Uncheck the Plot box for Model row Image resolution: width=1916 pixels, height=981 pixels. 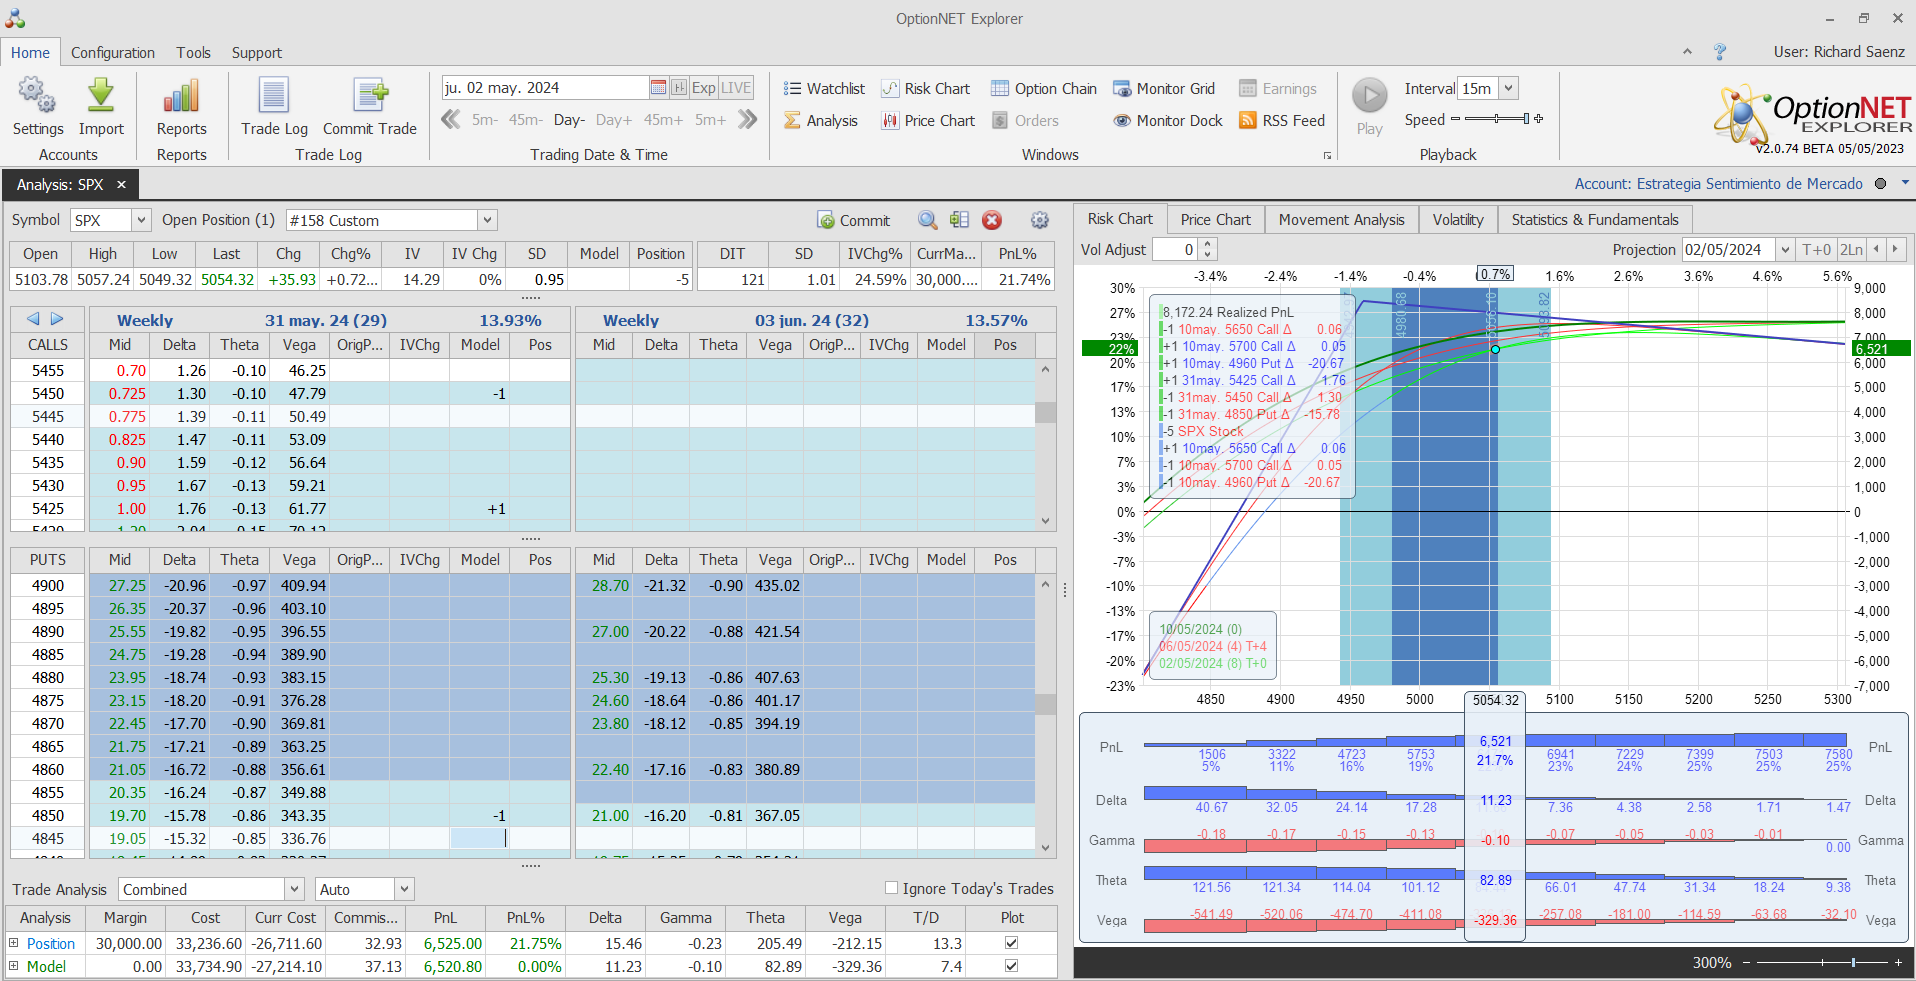(1011, 966)
